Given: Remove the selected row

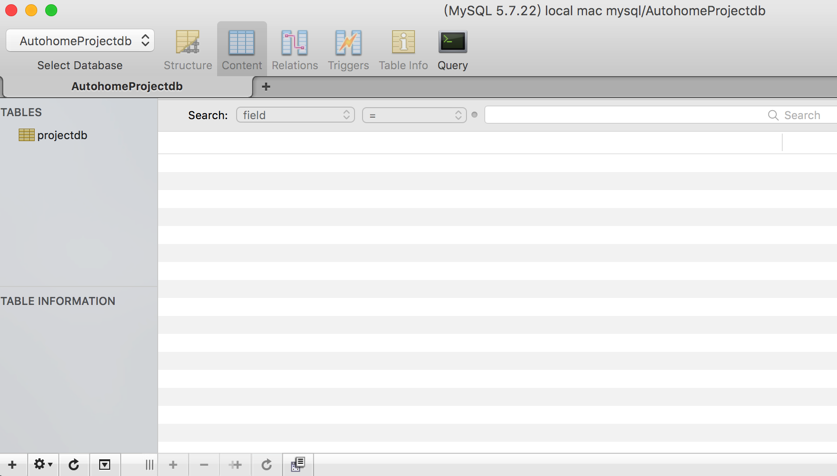Looking at the screenshot, I should point(204,465).
